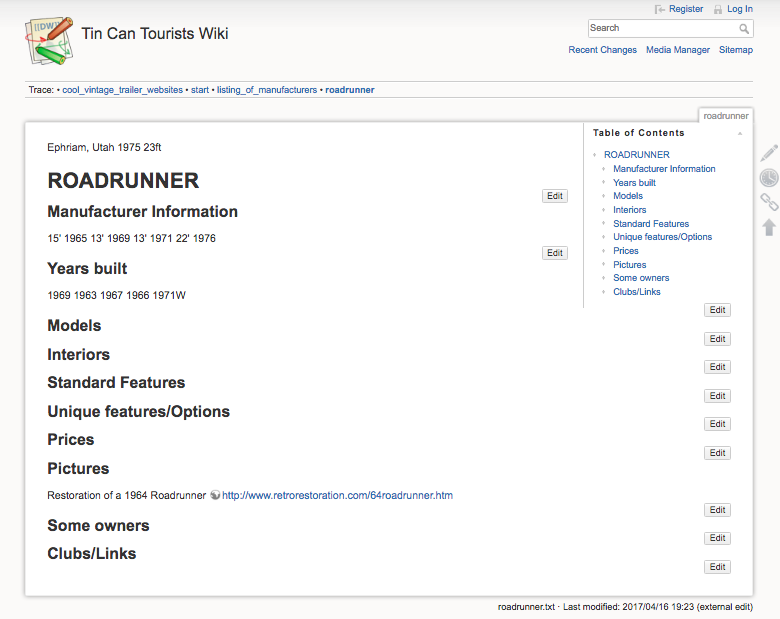Open the retrorestoration.com 64roadrunner link

337,495
